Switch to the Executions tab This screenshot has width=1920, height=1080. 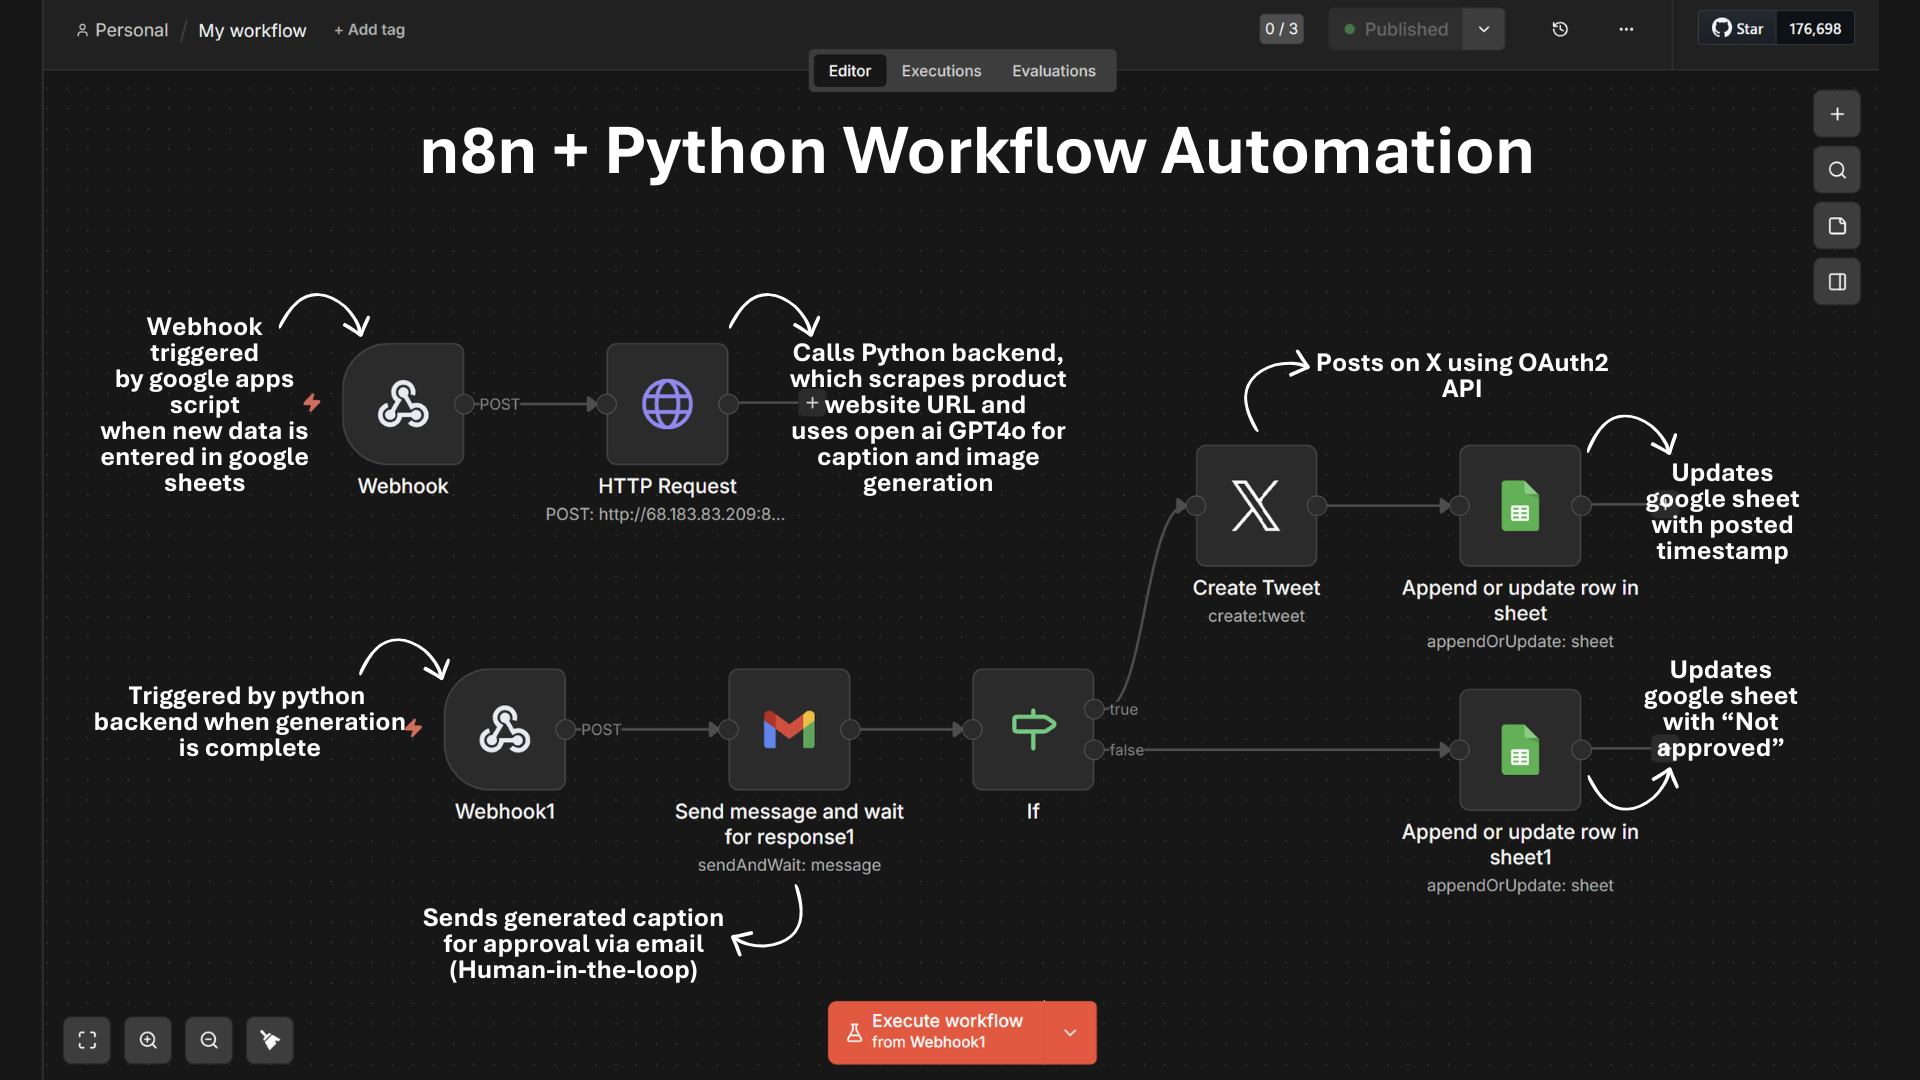click(941, 71)
